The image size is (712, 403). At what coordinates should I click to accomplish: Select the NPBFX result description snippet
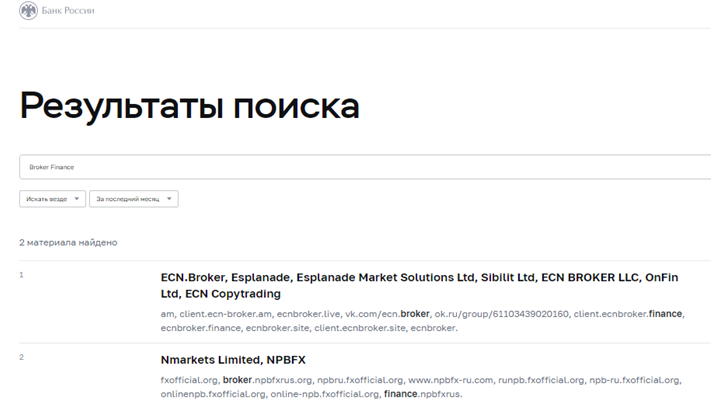click(421, 387)
